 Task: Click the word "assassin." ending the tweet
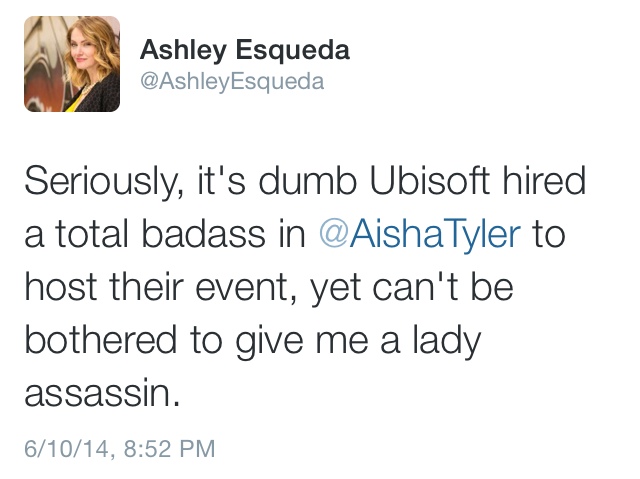click(x=100, y=394)
